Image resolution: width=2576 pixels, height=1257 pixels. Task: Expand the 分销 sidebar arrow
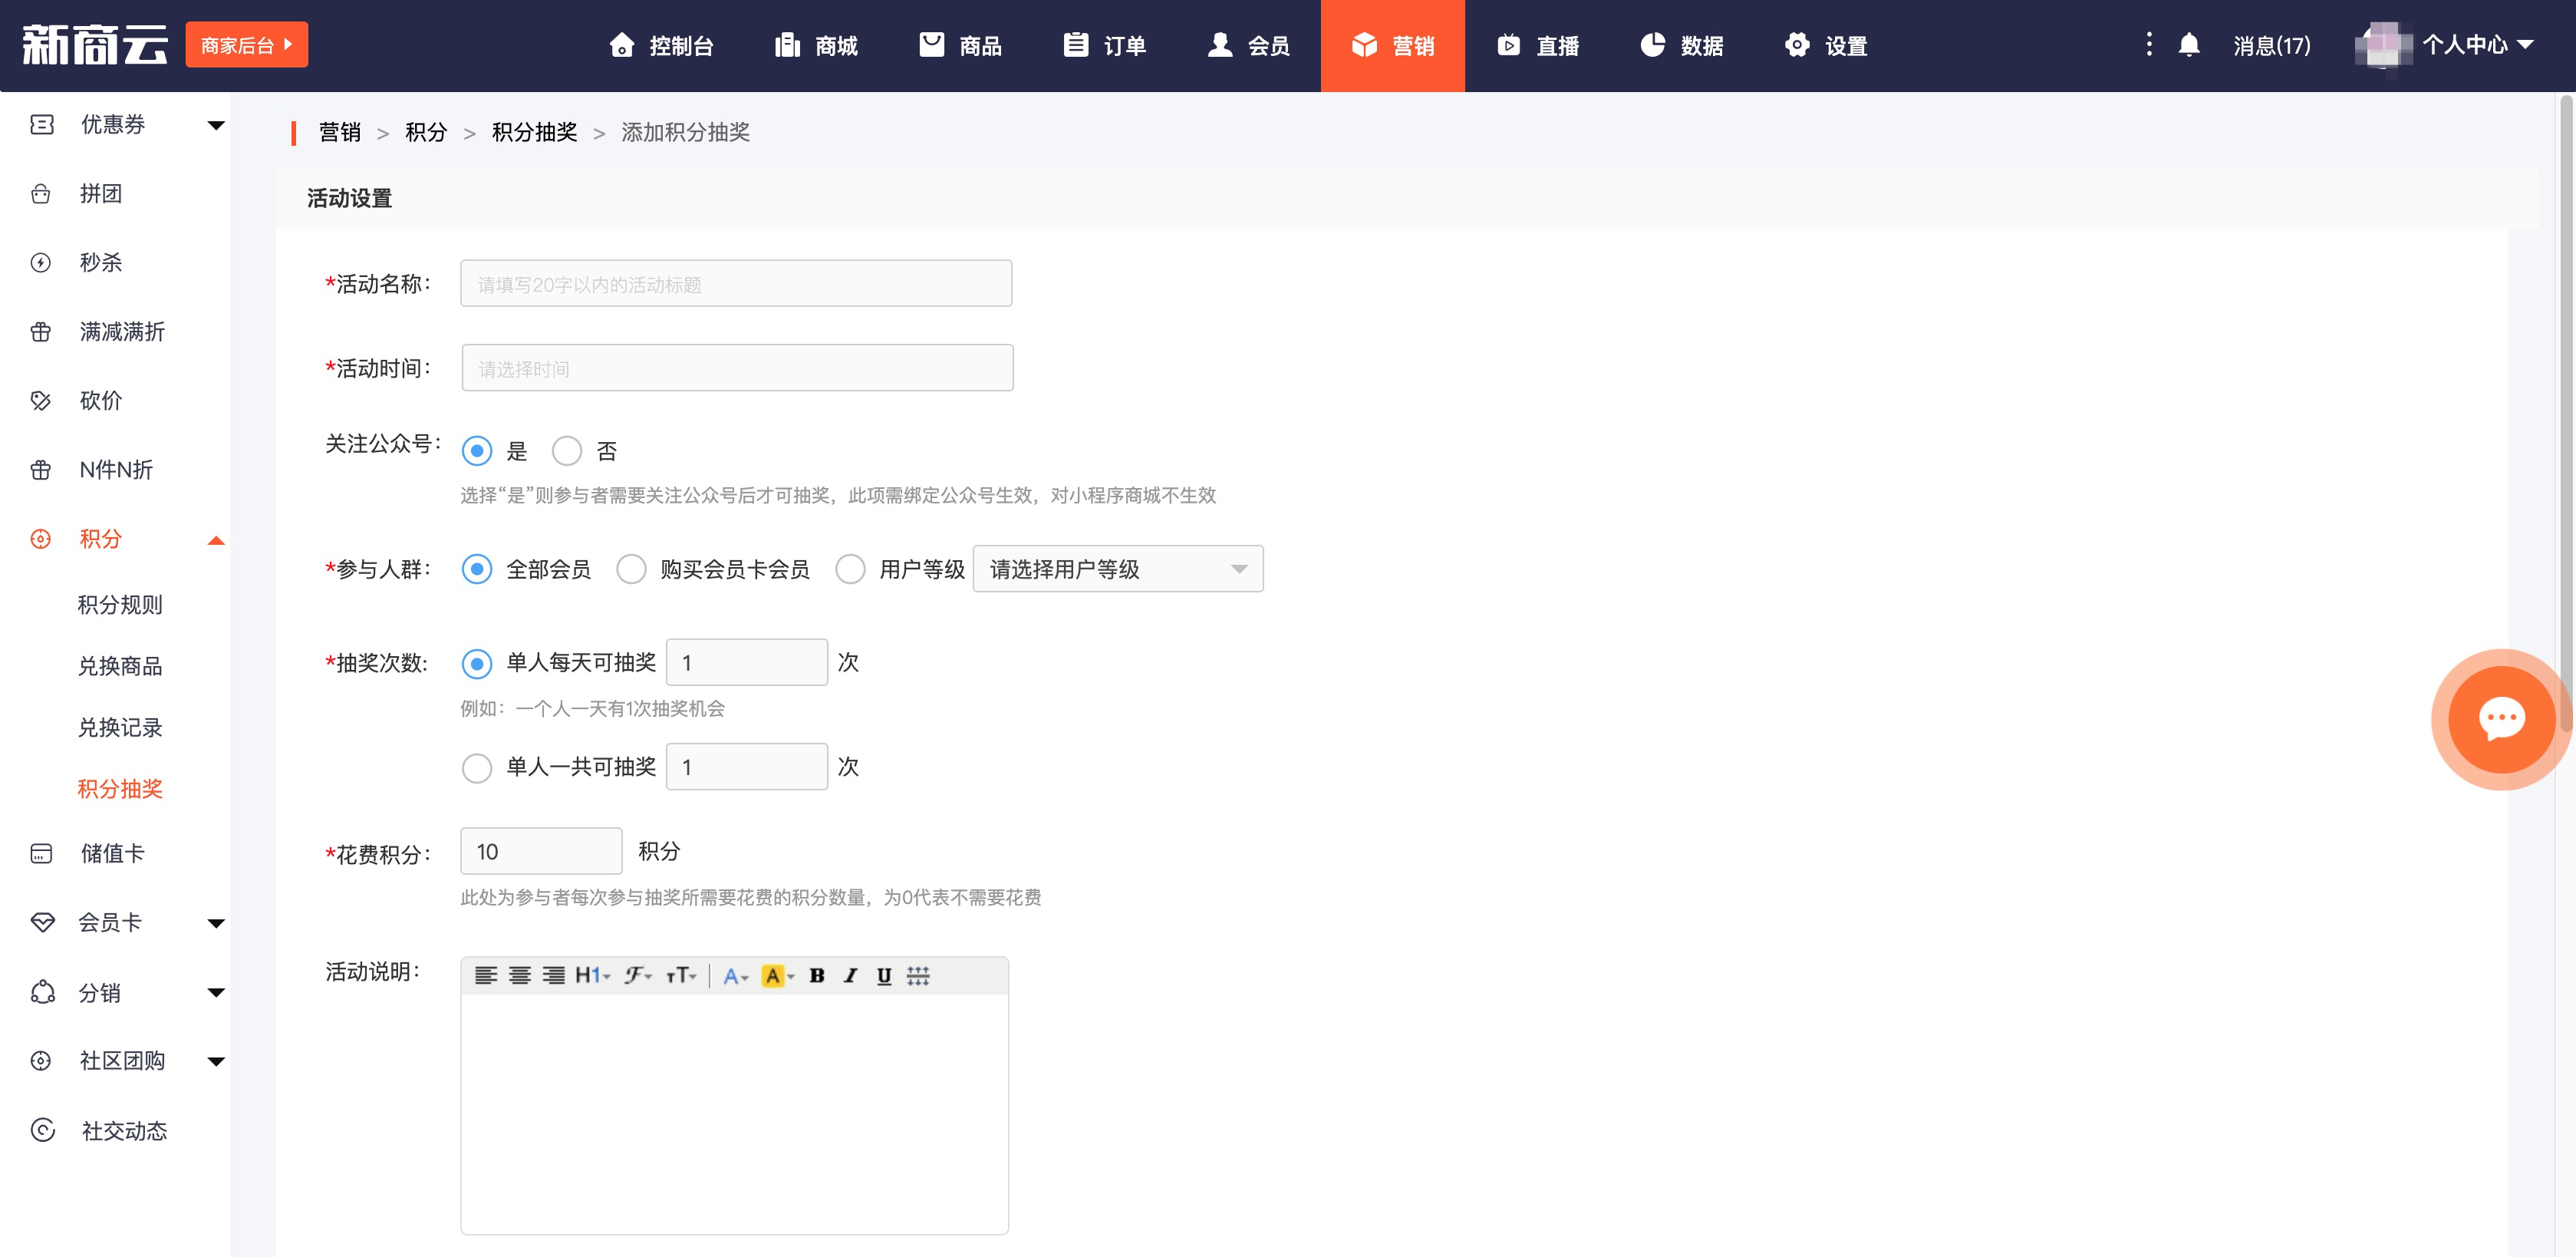[x=216, y=992]
